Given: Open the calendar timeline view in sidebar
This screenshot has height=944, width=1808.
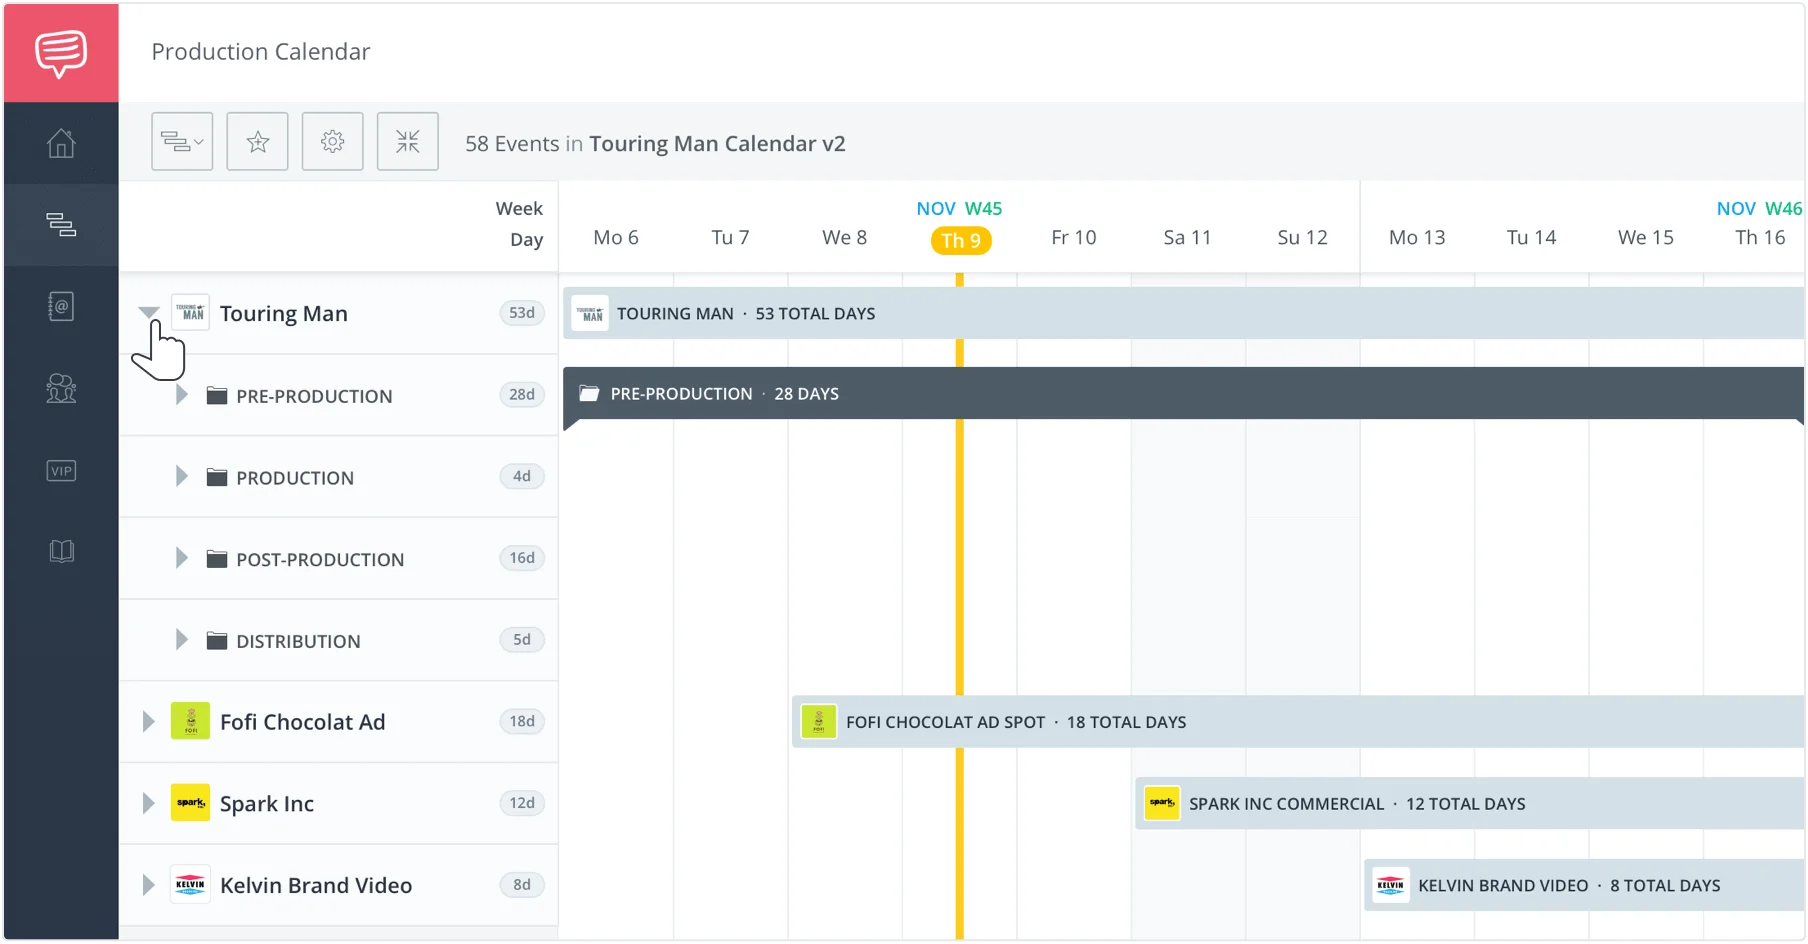Looking at the screenshot, I should pyautogui.click(x=61, y=224).
